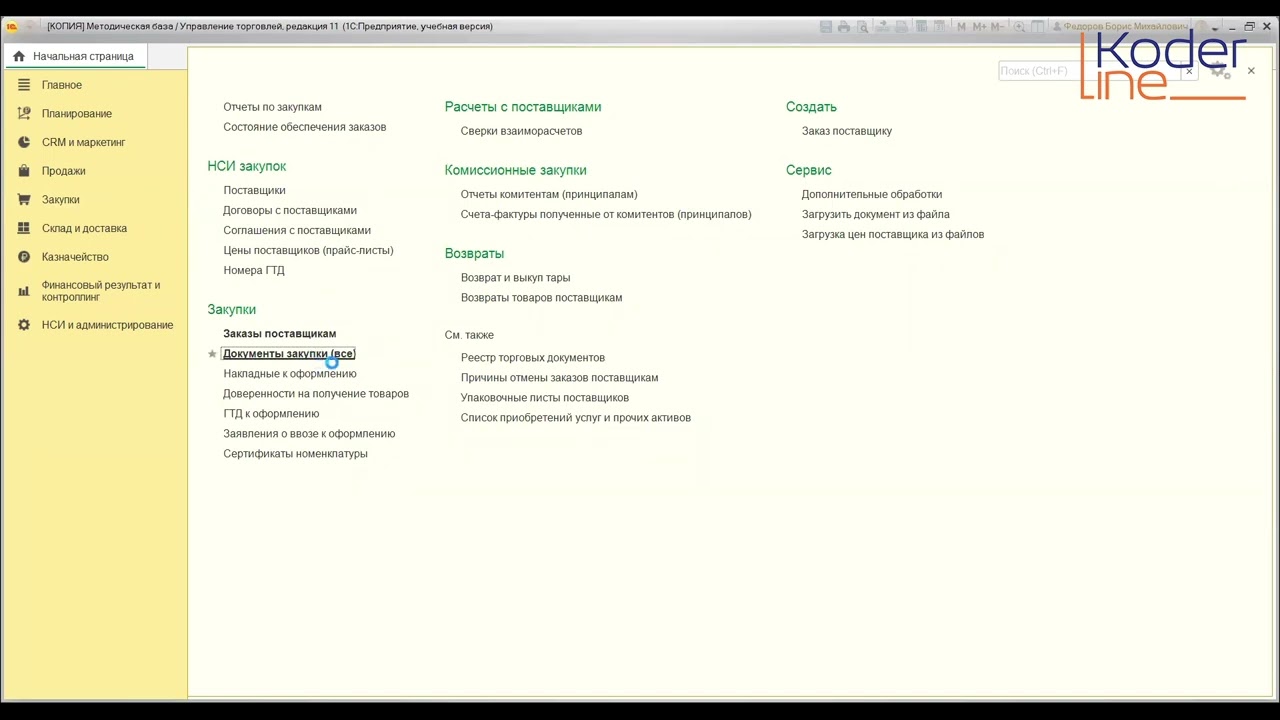This screenshot has width=1280, height=720.
Task: Open the Закупки section in sidebar
Action: point(60,200)
